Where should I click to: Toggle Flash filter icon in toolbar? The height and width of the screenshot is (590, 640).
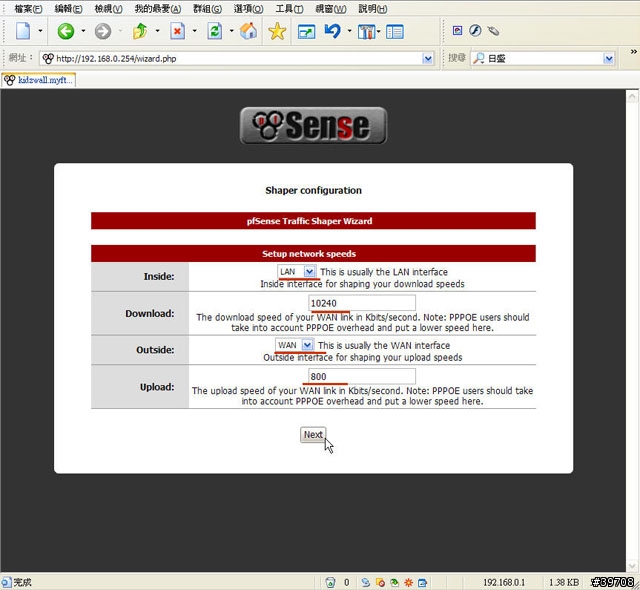(x=475, y=31)
